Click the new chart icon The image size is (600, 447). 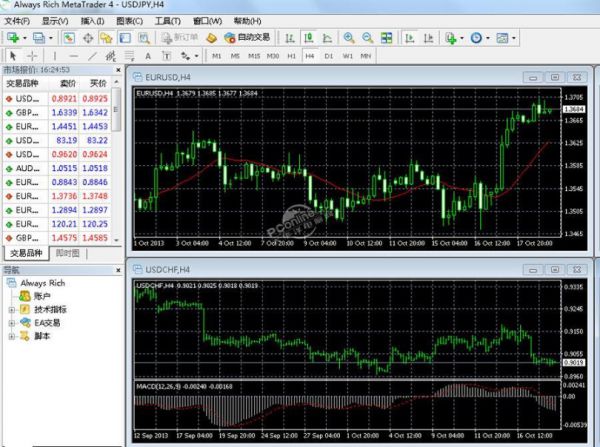14,37
